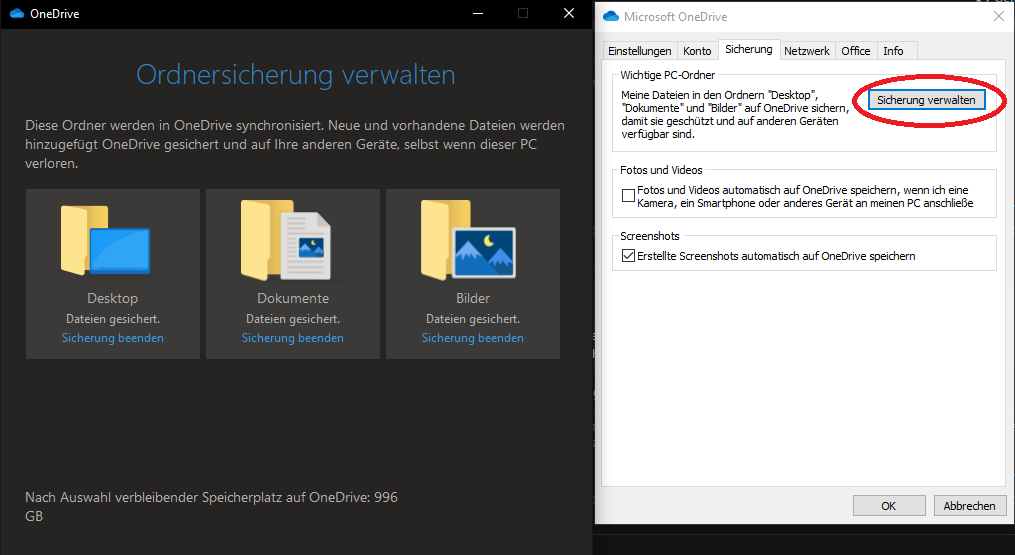Screen dimensions: 1015x555
Task: Switch to the Einstellungen tab
Action: pyautogui.click(x=640, y=51)
